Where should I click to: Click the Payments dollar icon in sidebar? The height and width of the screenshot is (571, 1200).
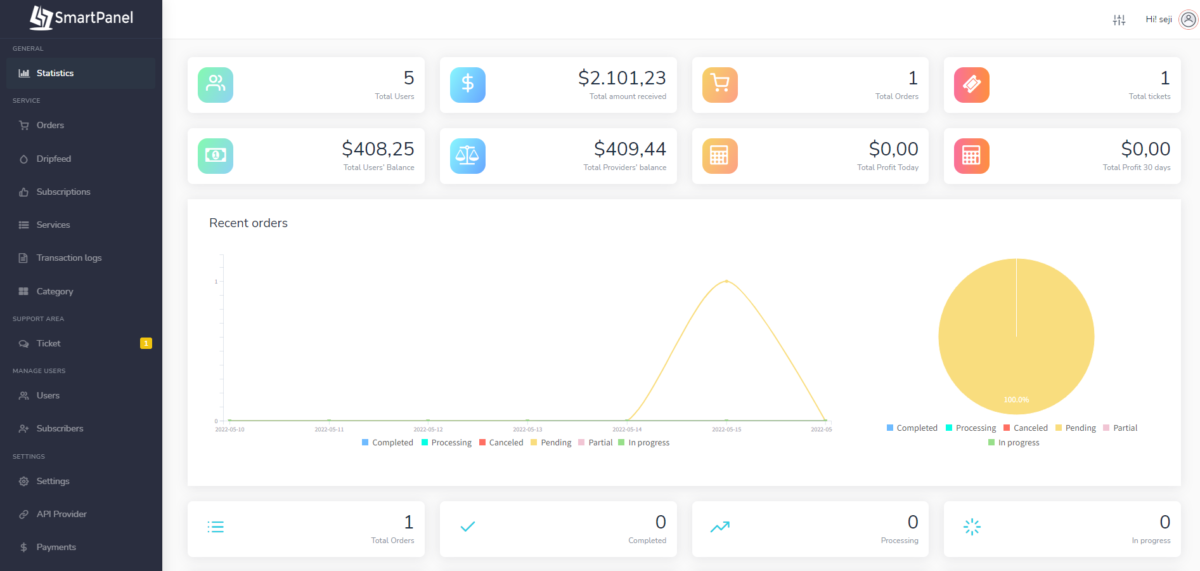pyautogui.click(x=24, y=547)
